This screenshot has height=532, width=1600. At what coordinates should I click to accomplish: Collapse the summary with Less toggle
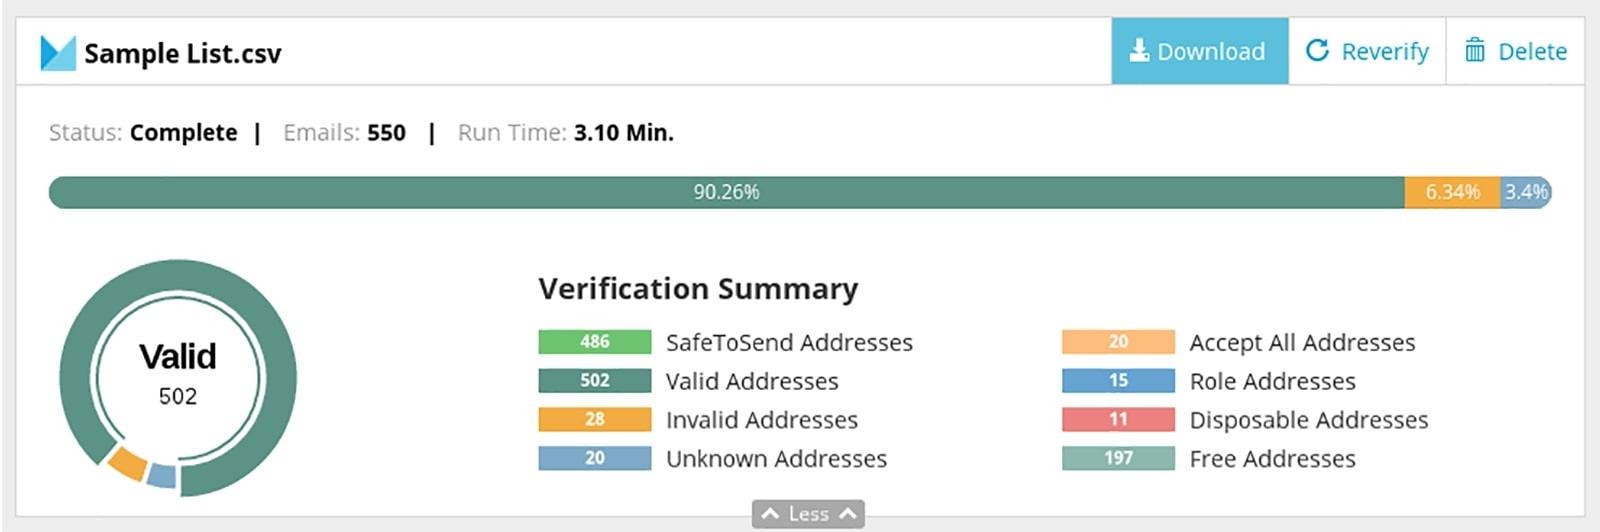click(808, 514)
